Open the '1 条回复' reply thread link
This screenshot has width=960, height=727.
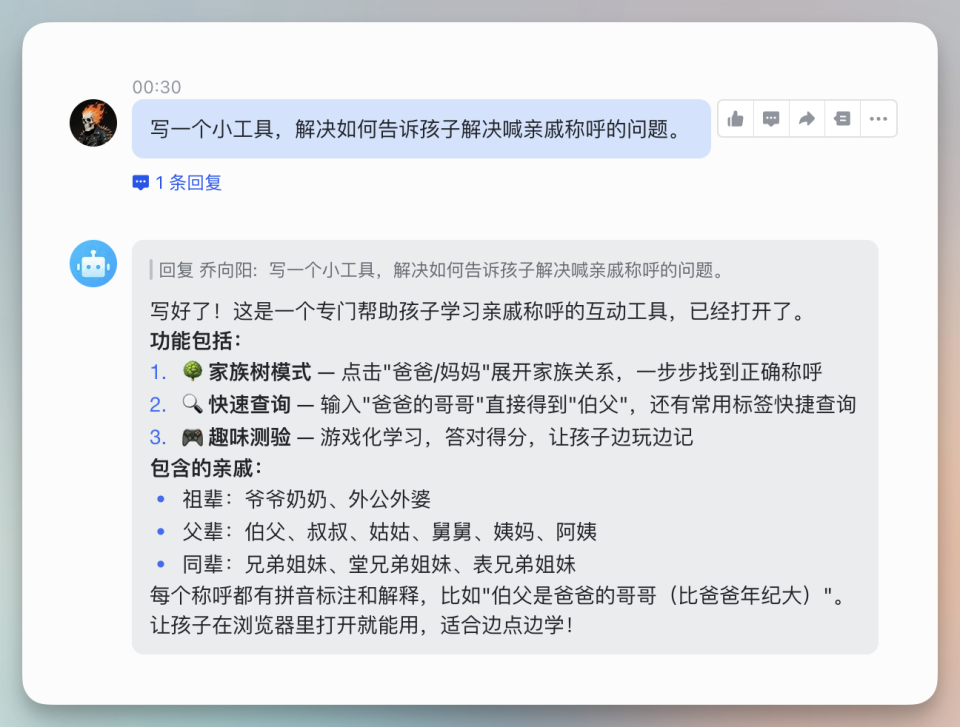(188, 182)
